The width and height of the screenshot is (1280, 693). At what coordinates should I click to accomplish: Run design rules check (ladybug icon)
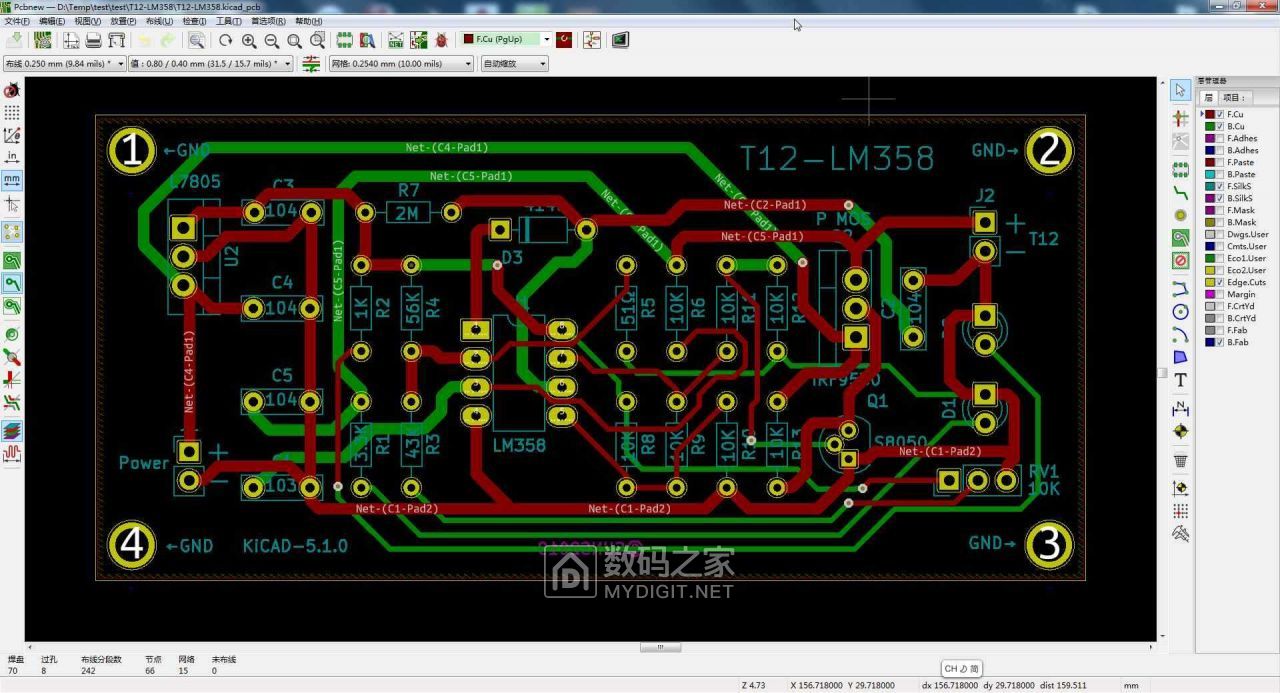tap(442, 40)
